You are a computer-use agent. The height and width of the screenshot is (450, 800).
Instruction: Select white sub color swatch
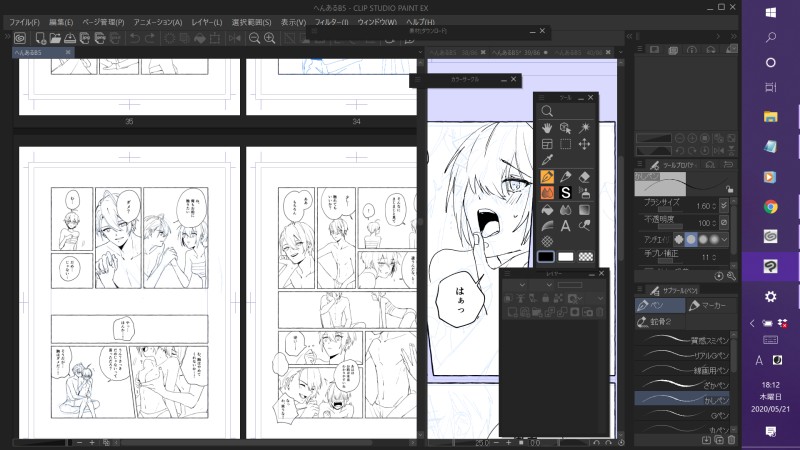(565, 257)
